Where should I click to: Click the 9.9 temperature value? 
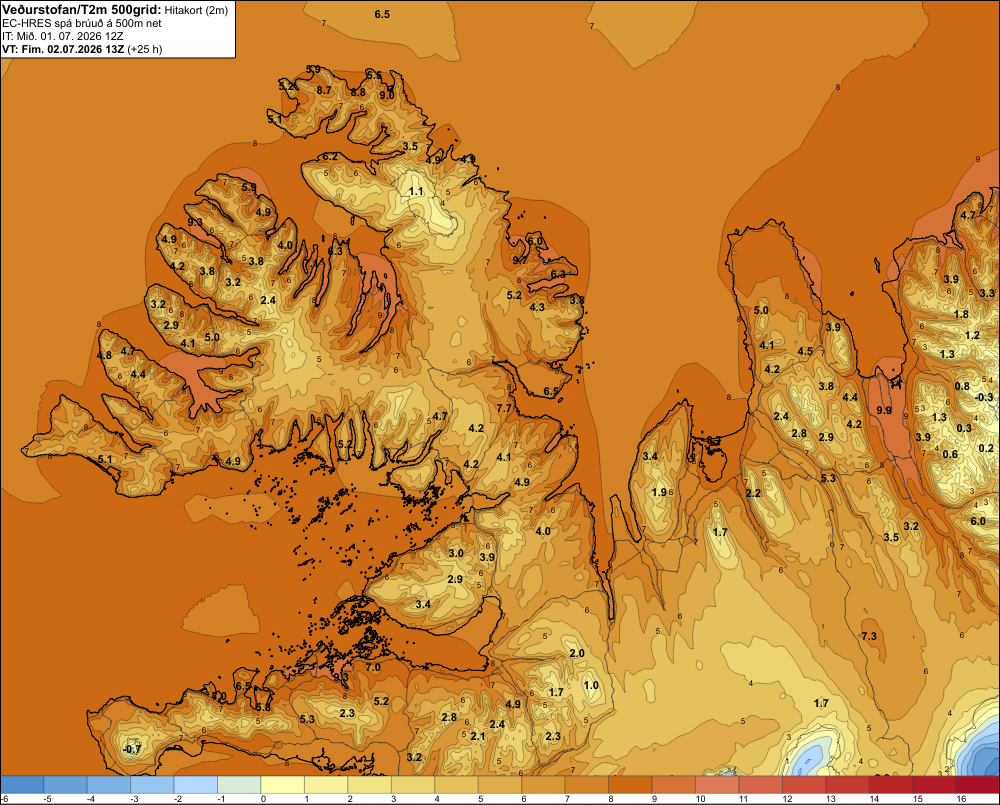(x=884, y=410)
